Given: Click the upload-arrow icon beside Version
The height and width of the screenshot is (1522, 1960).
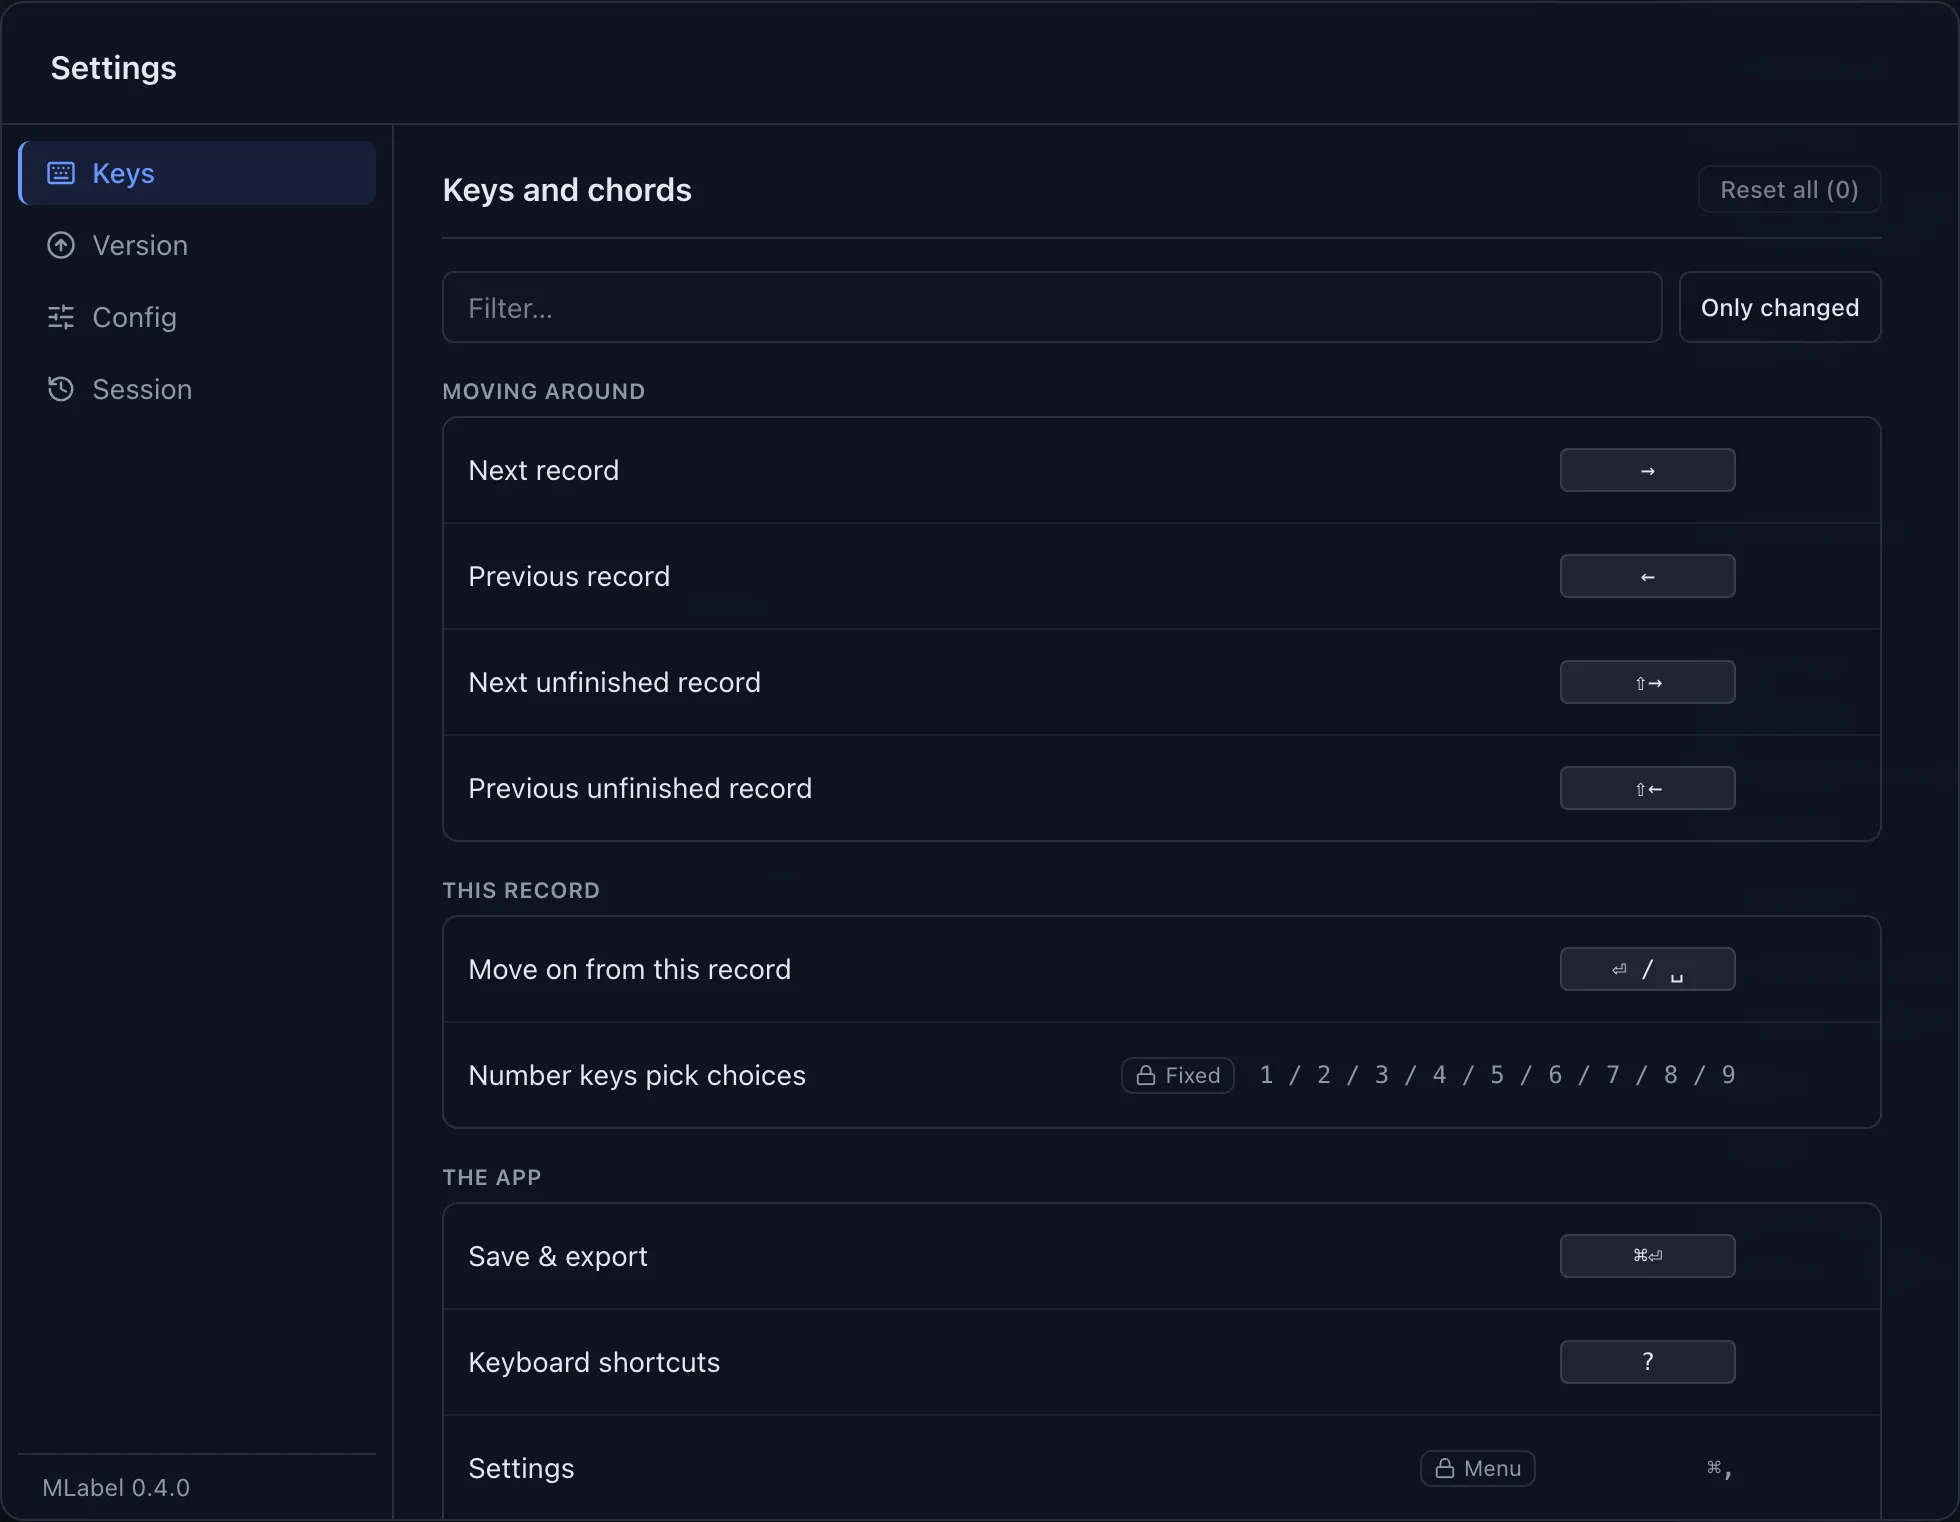Looking at the screenshot, I should point(61,245).
